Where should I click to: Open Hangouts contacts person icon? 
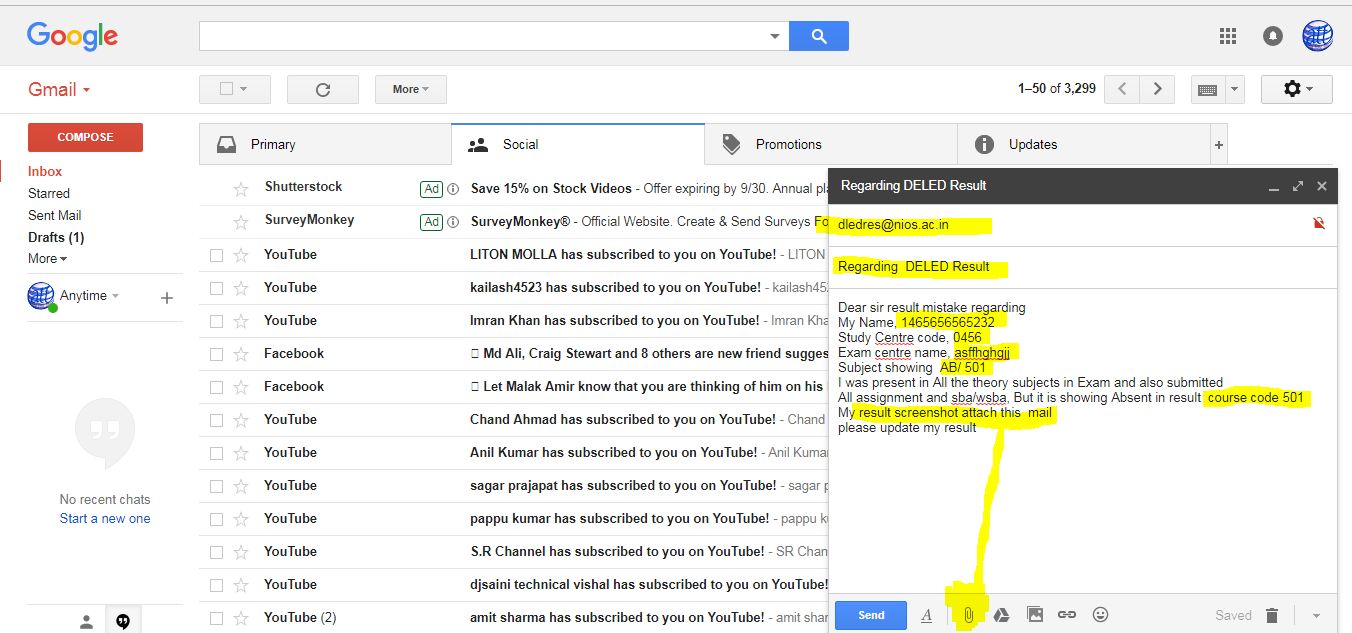(x=87, y=621)
